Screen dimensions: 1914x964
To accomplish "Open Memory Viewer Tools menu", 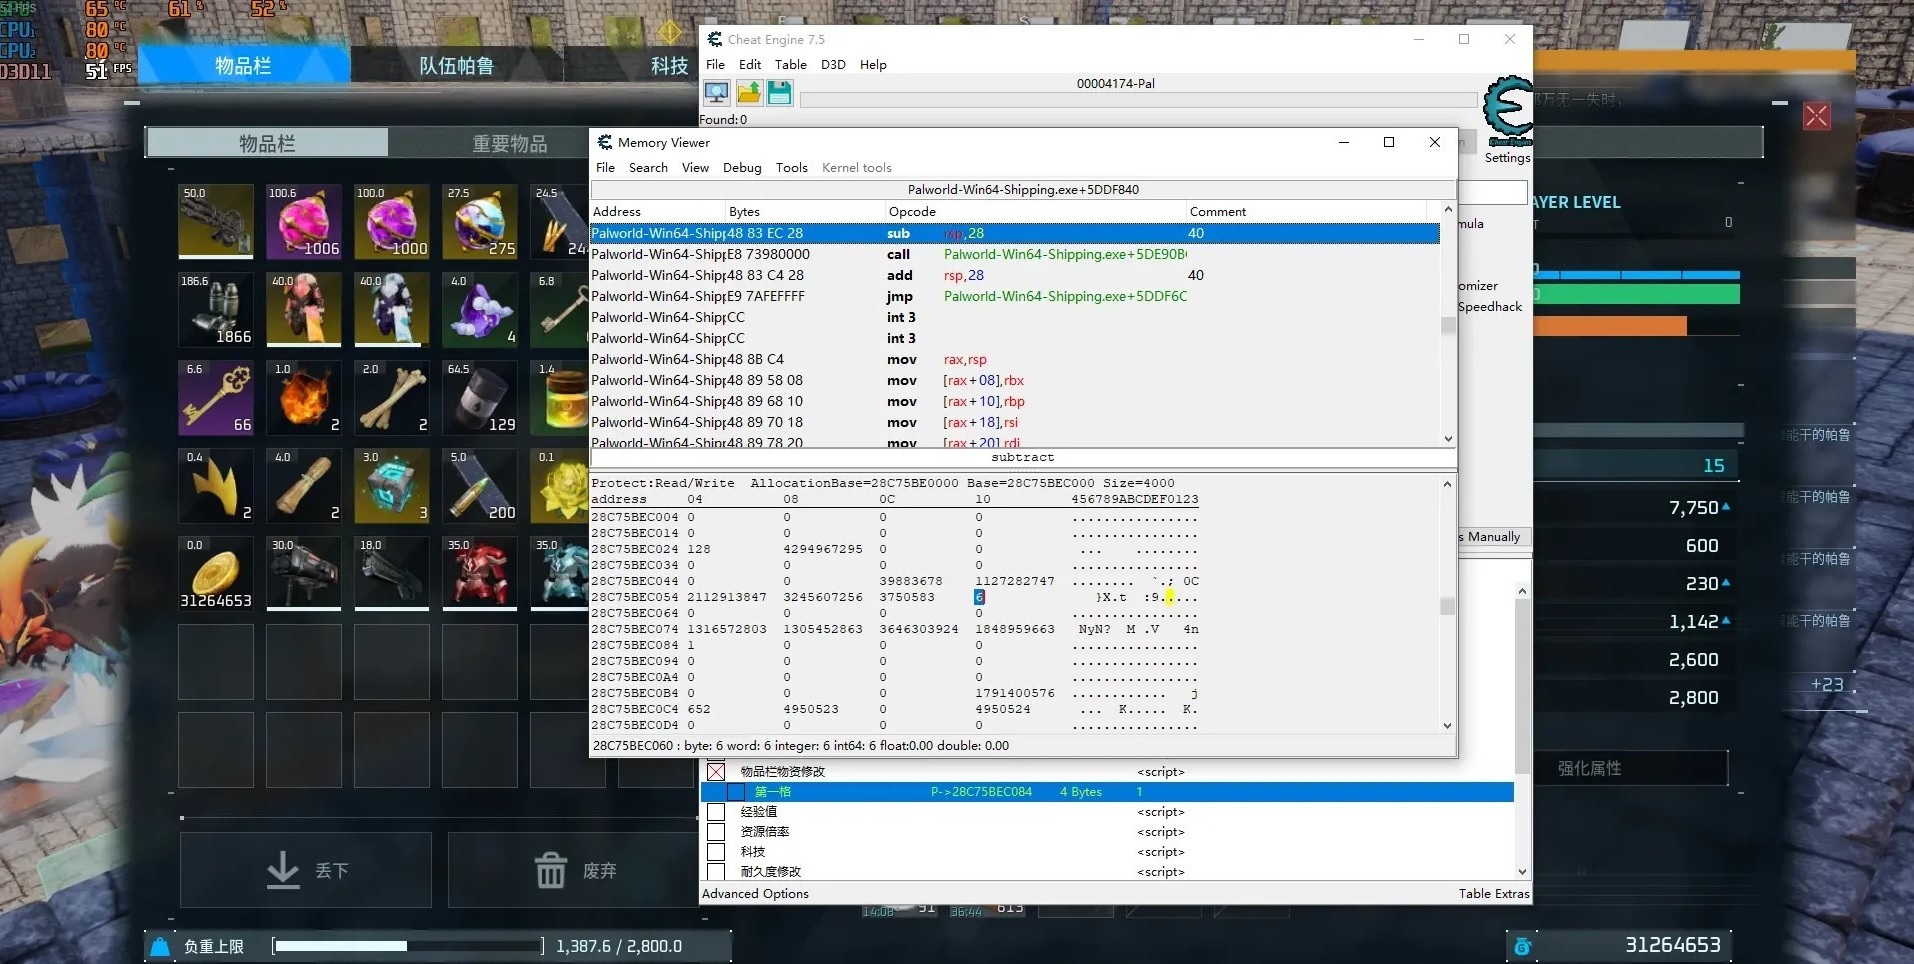I will click(x=791, y=168).
